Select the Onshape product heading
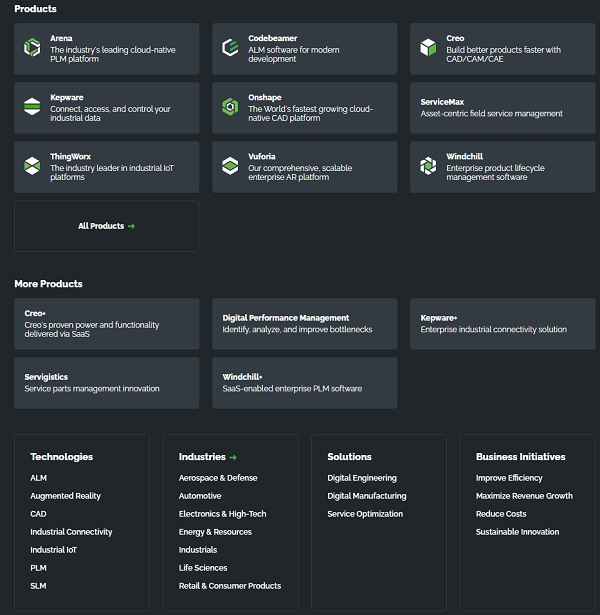Image resolution: width=600 pixels, height=615 pixels. [x=265, y=97]
